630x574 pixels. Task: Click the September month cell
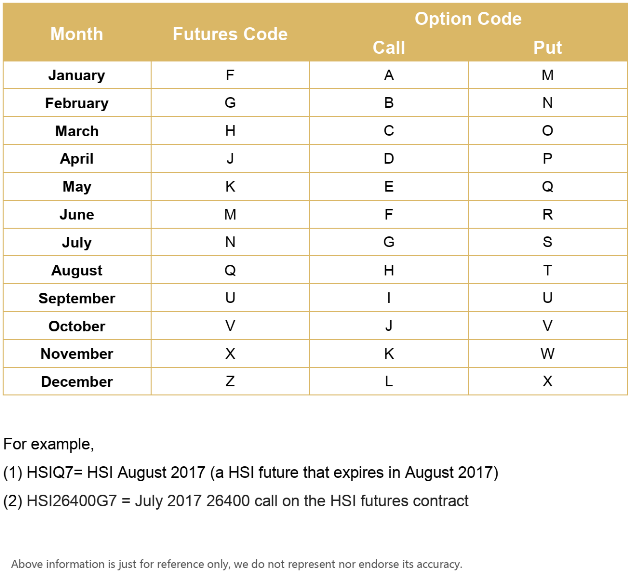point(77,299)
